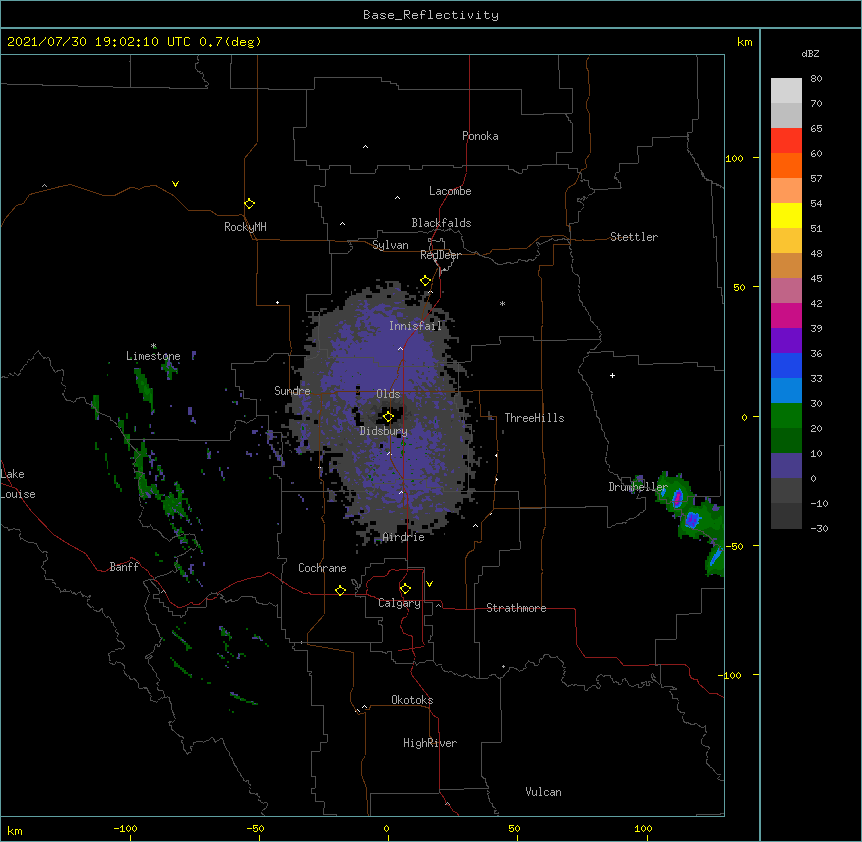
Task: Click the yellow diamond marker above RockyMH
Action: [x=249, y=204]
